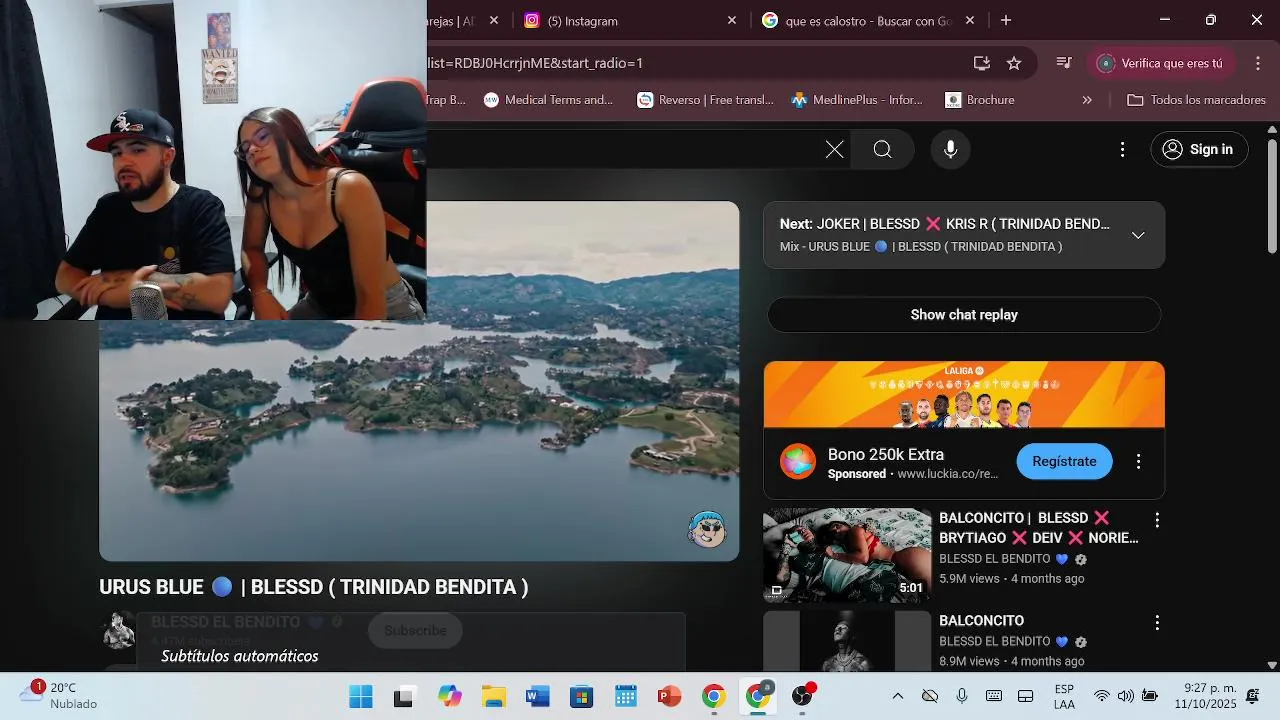Clear the YouTube search box with X

click(x=834, y=149)
